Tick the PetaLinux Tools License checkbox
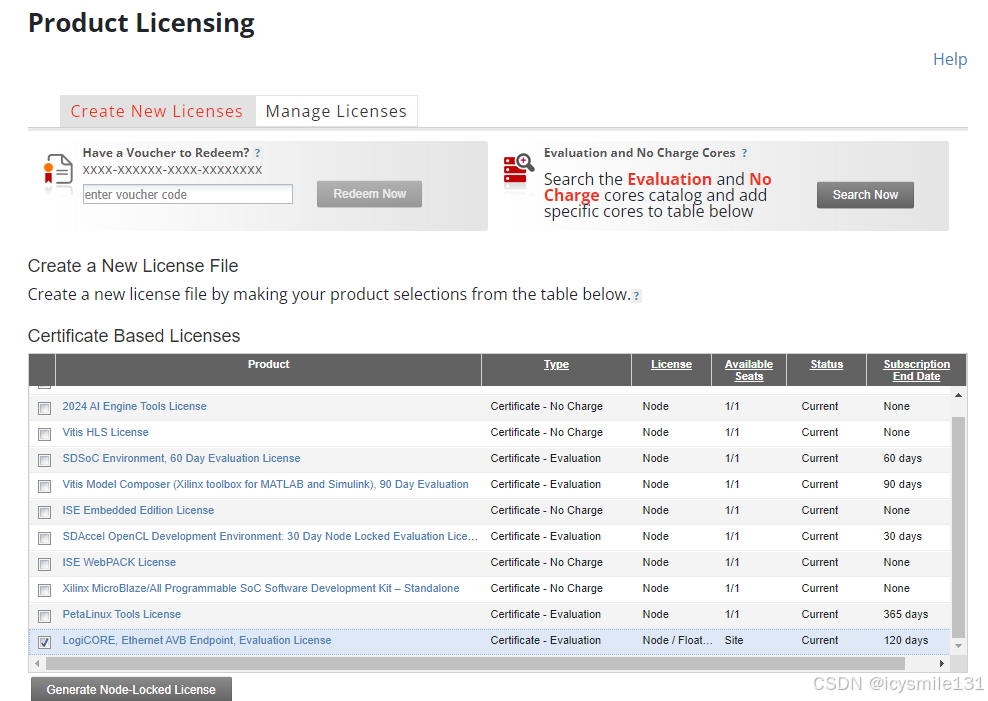 click(x=45, y=616)
